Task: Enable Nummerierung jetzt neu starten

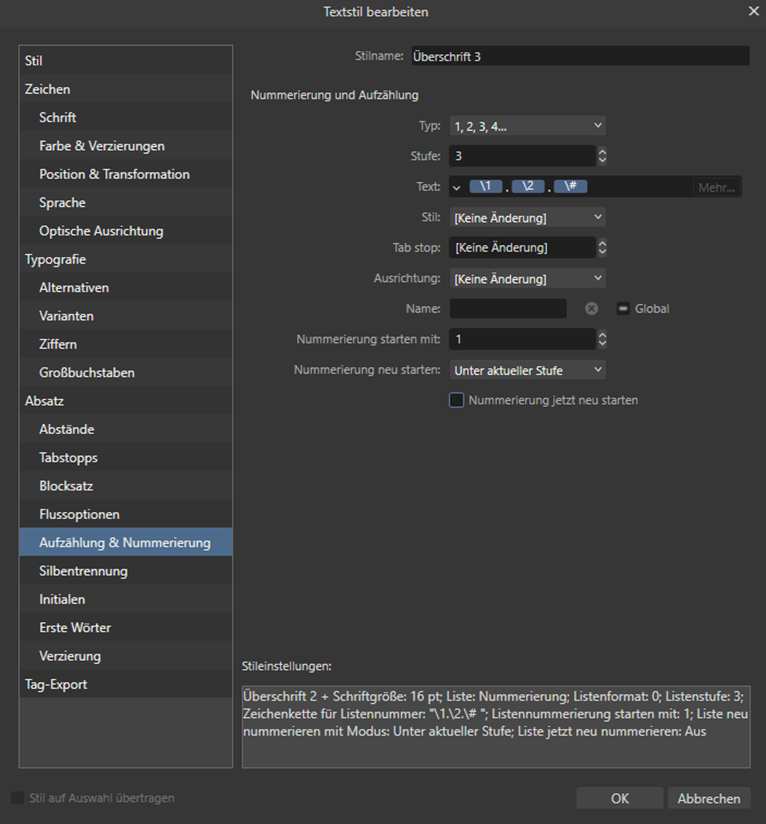Action: click(x=457, y=400)
